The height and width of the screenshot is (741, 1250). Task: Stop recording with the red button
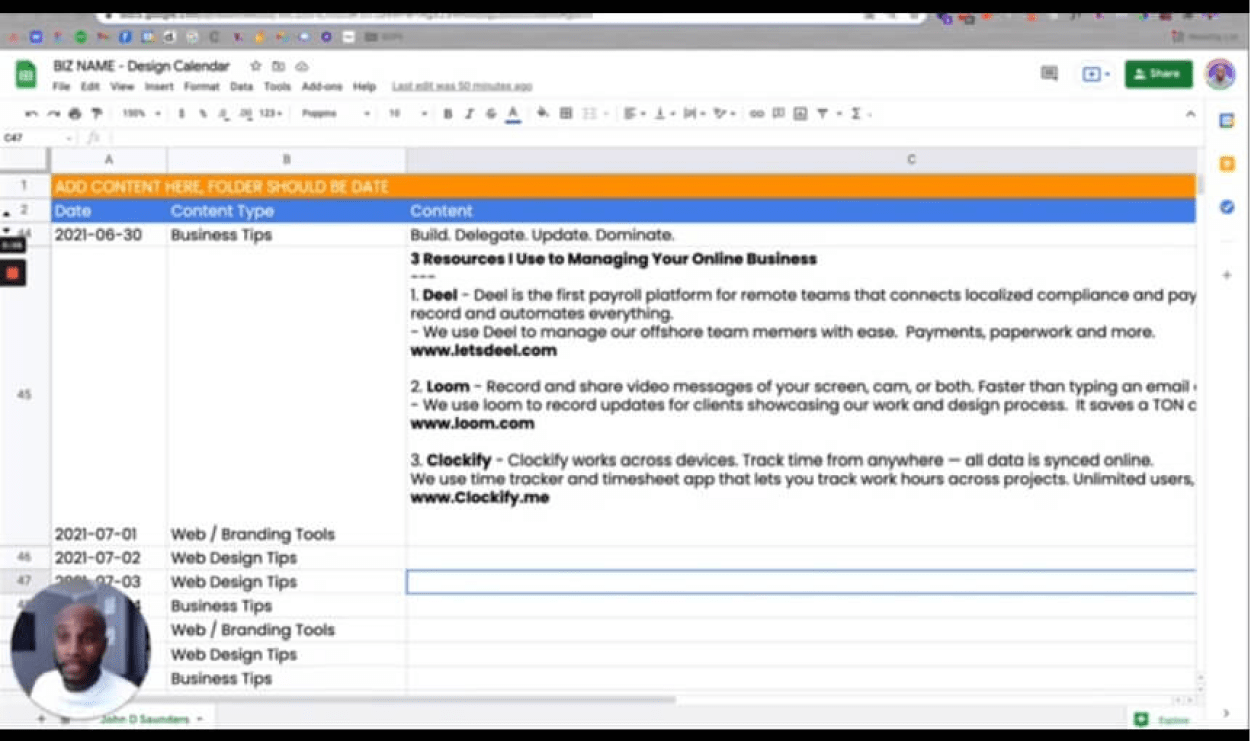tap(13, 272)
